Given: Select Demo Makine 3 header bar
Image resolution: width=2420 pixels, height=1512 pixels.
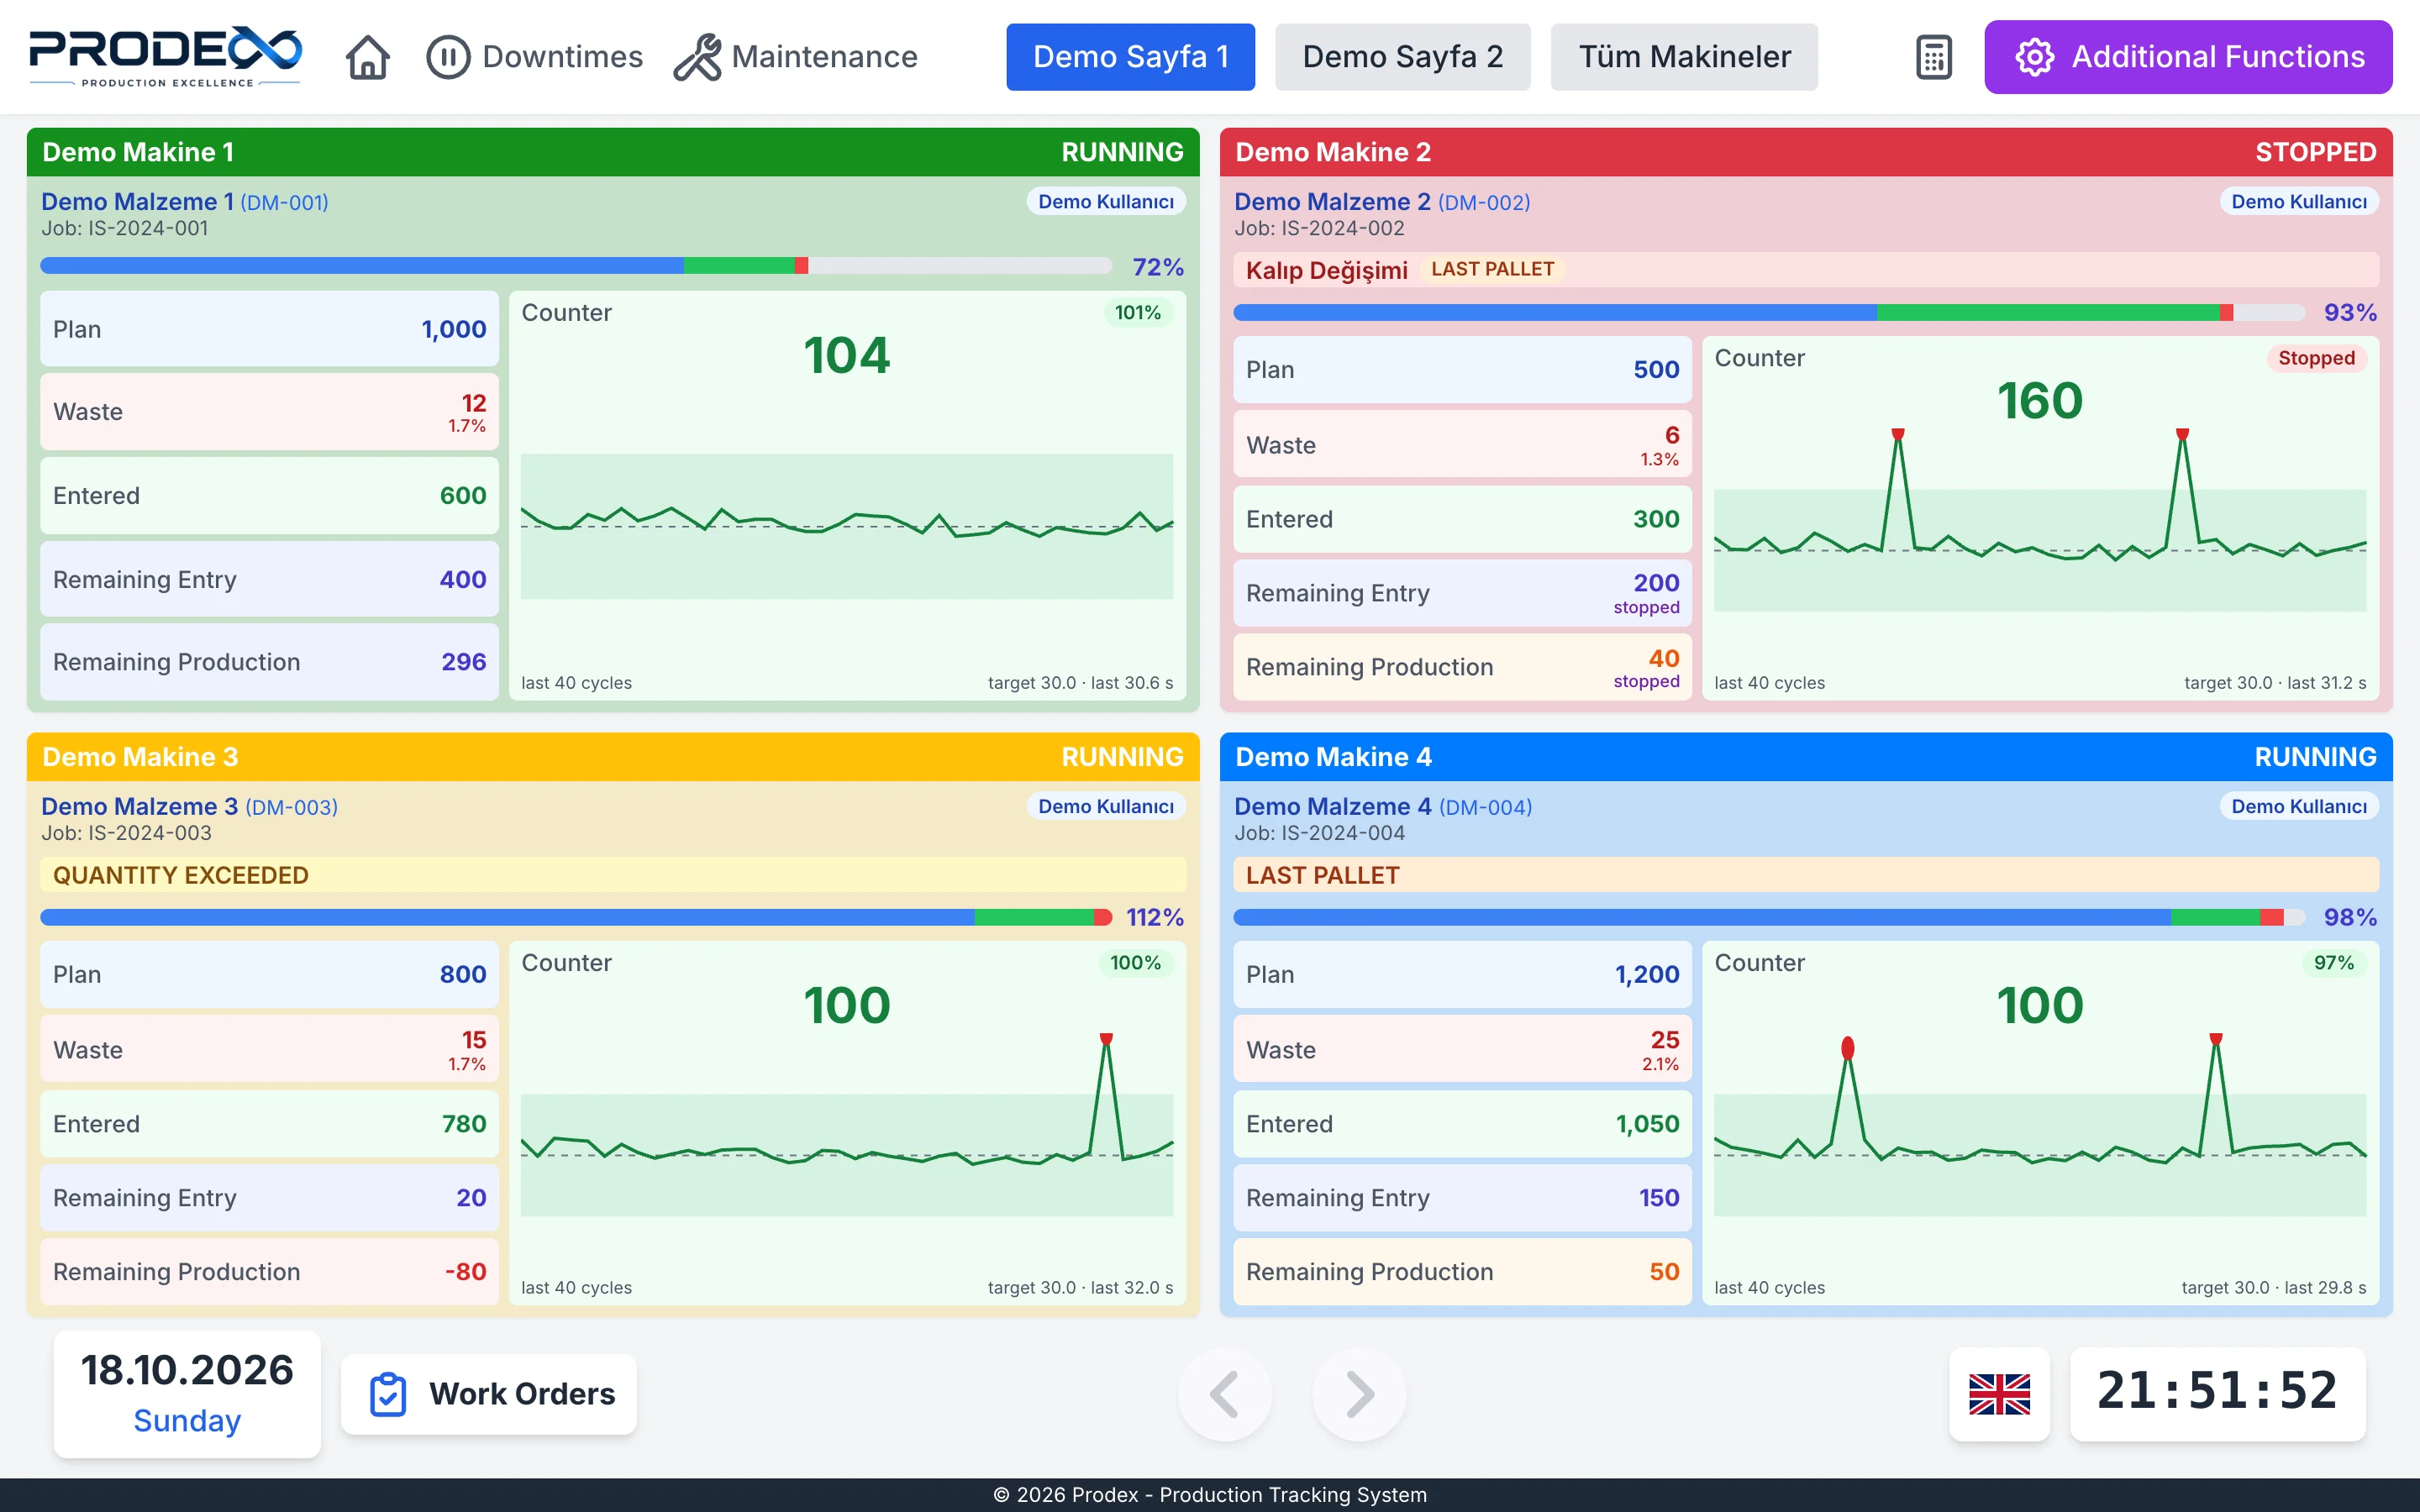Looking at the screenshot, I should [x=613, y=757].
